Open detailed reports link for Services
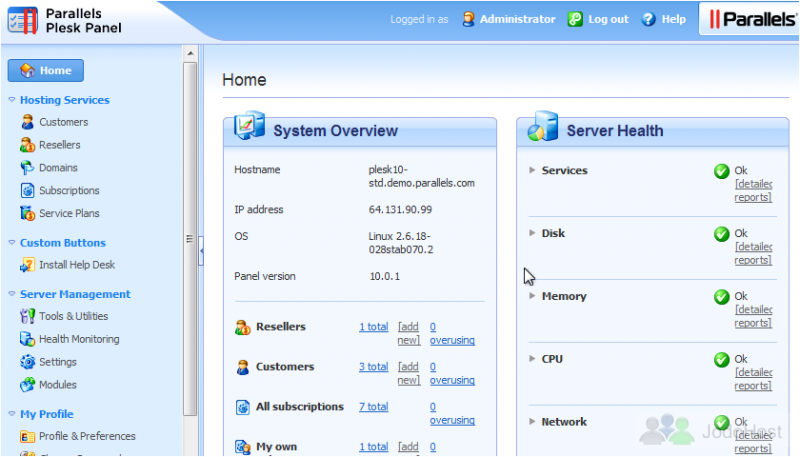This screenshot has width=800, height=457. (x=754, y=190)
